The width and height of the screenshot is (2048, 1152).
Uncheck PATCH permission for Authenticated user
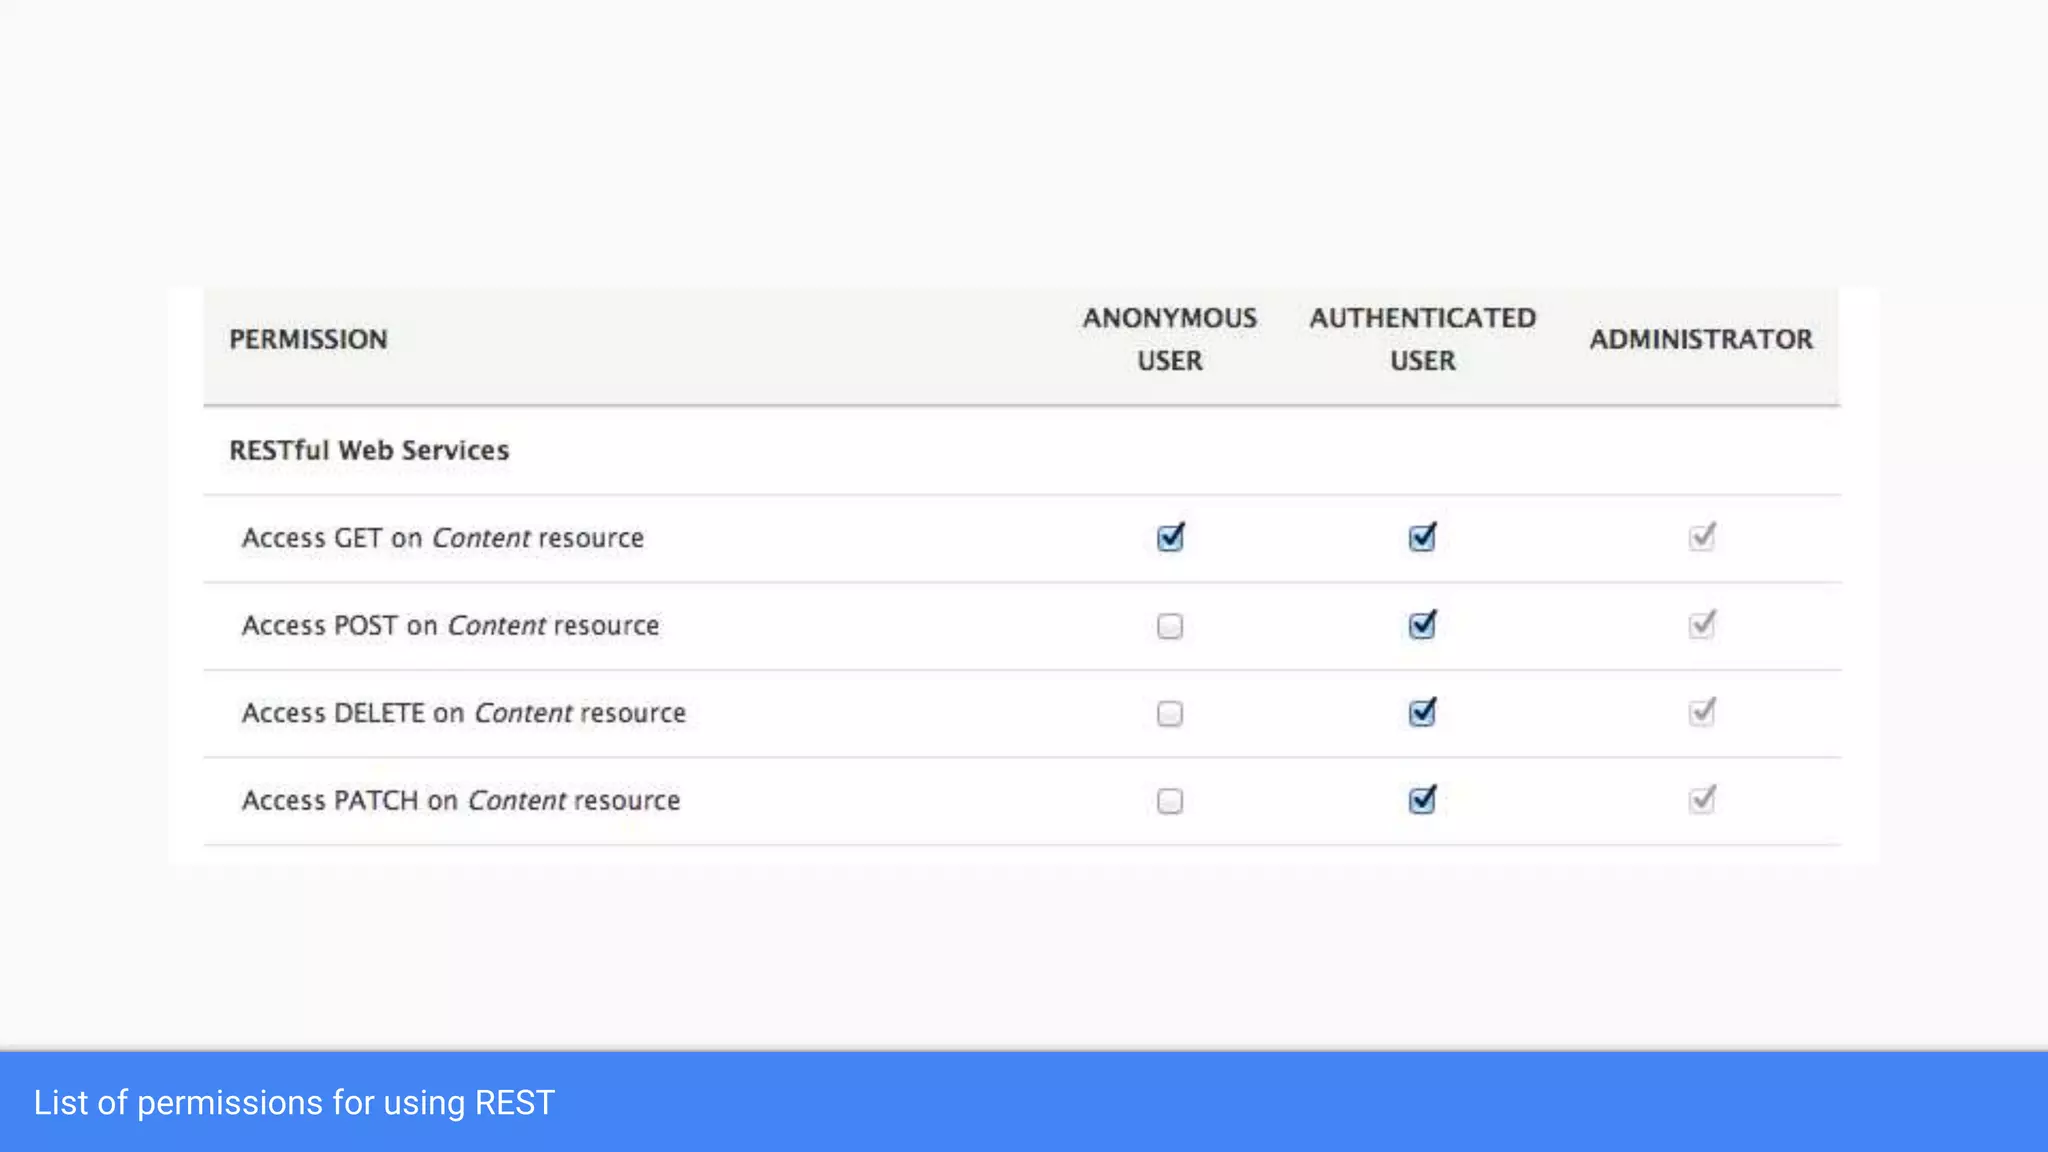[1422, 800]
